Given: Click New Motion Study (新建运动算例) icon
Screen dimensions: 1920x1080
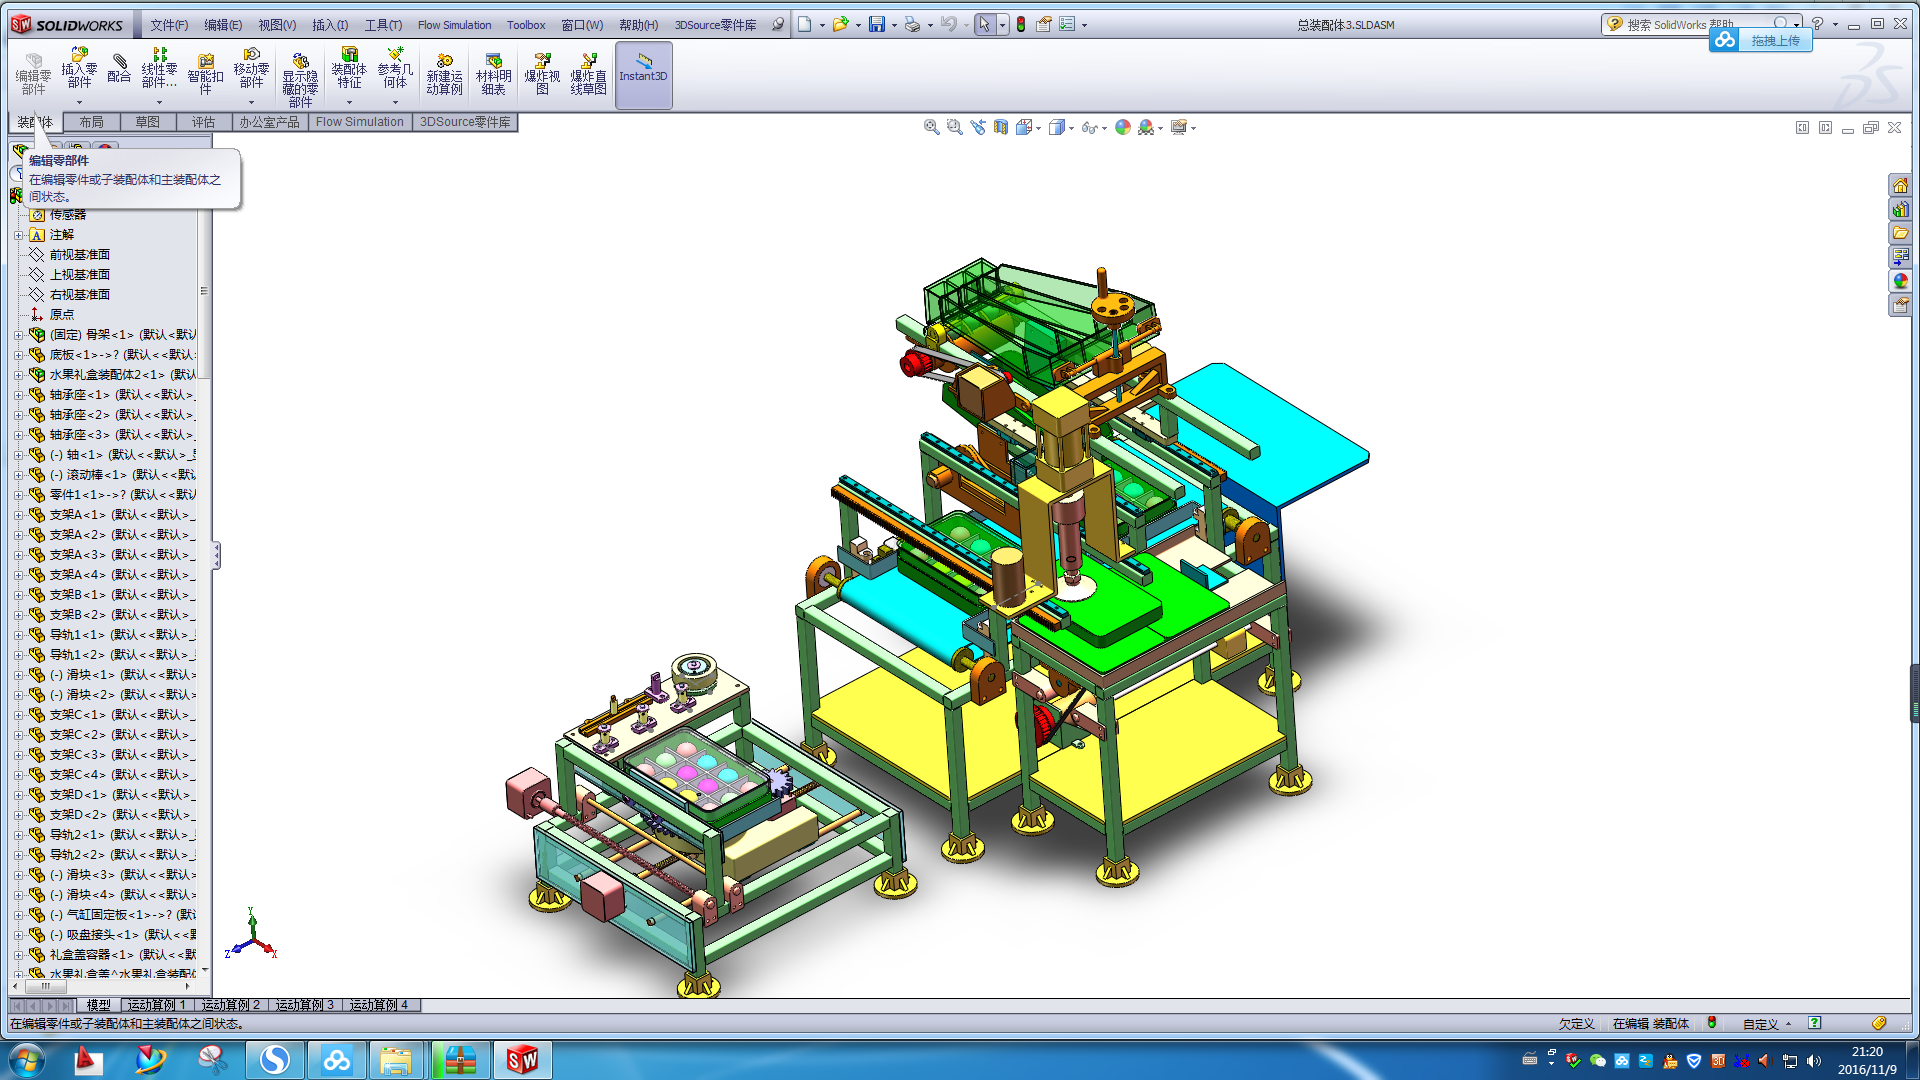Looking at the screenshot, I should click(x=444, y=74).
